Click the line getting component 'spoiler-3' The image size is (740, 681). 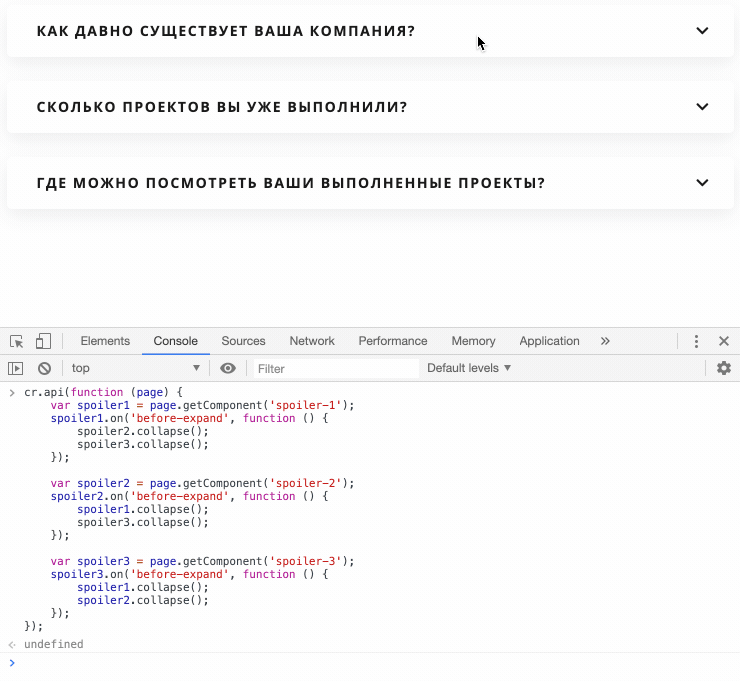click(x=202, y=561)
